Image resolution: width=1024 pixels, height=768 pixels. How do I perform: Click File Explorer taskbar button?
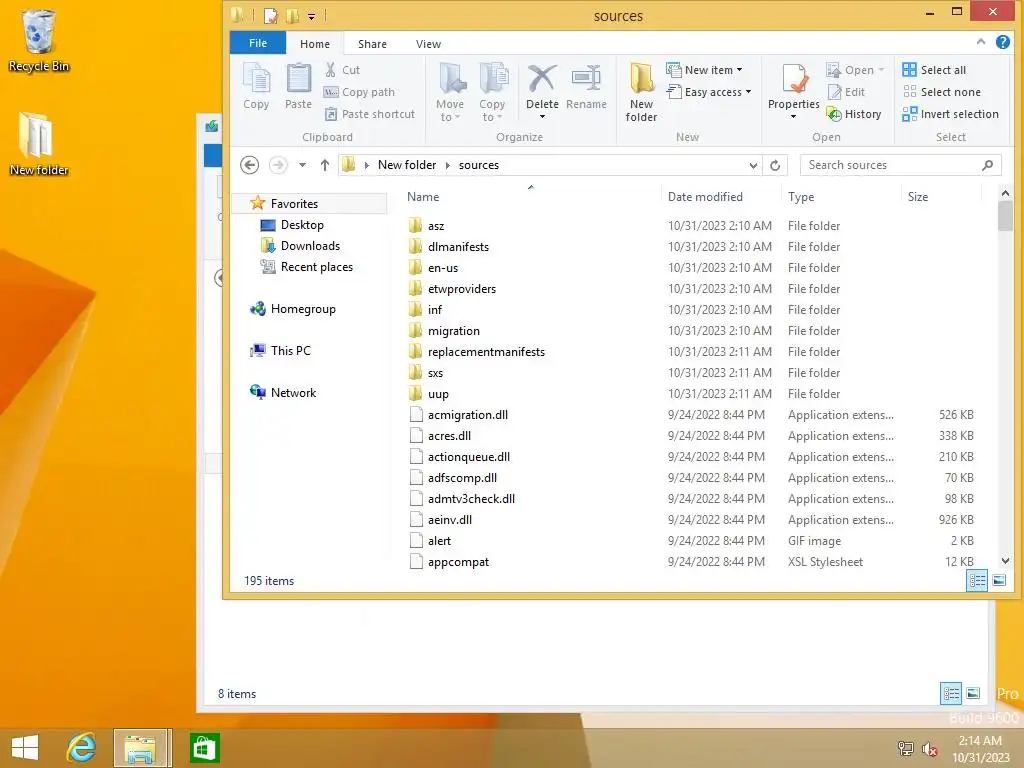click(141, 748)
